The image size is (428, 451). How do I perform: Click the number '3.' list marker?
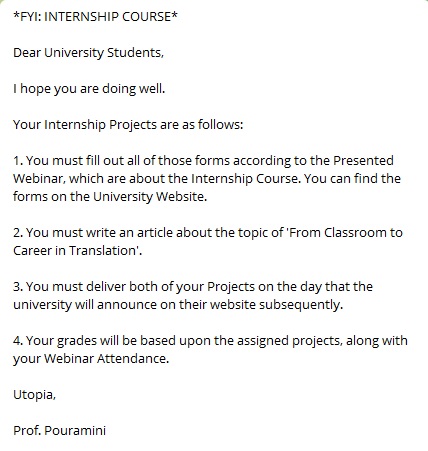pos(18,287)
